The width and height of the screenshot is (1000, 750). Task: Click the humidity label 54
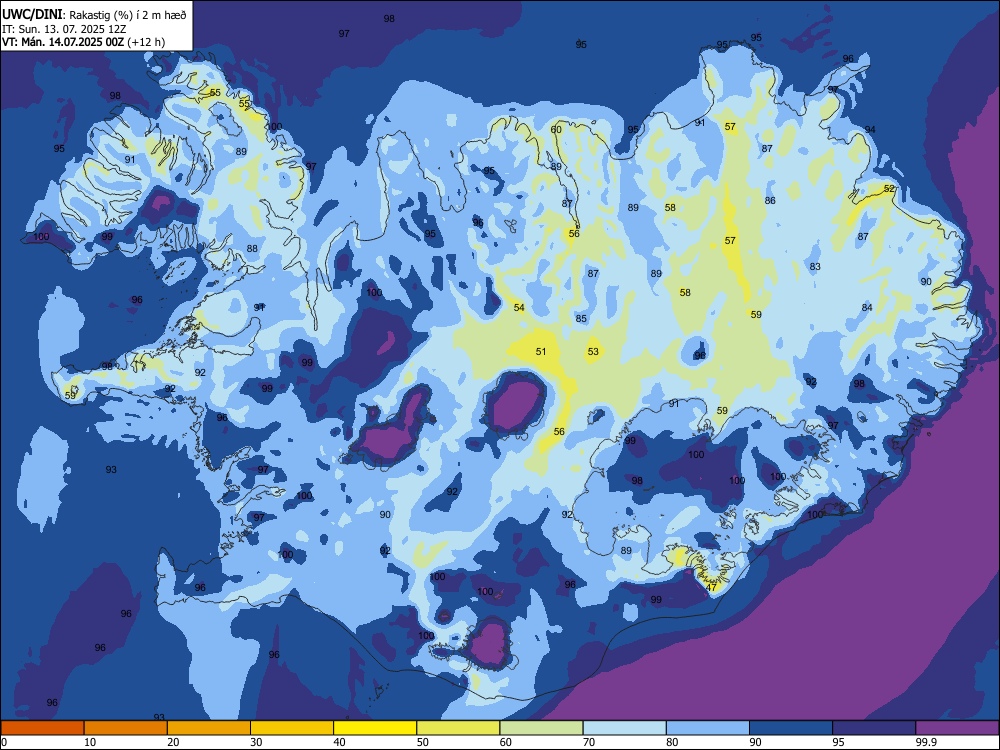[x=519, y=307]
